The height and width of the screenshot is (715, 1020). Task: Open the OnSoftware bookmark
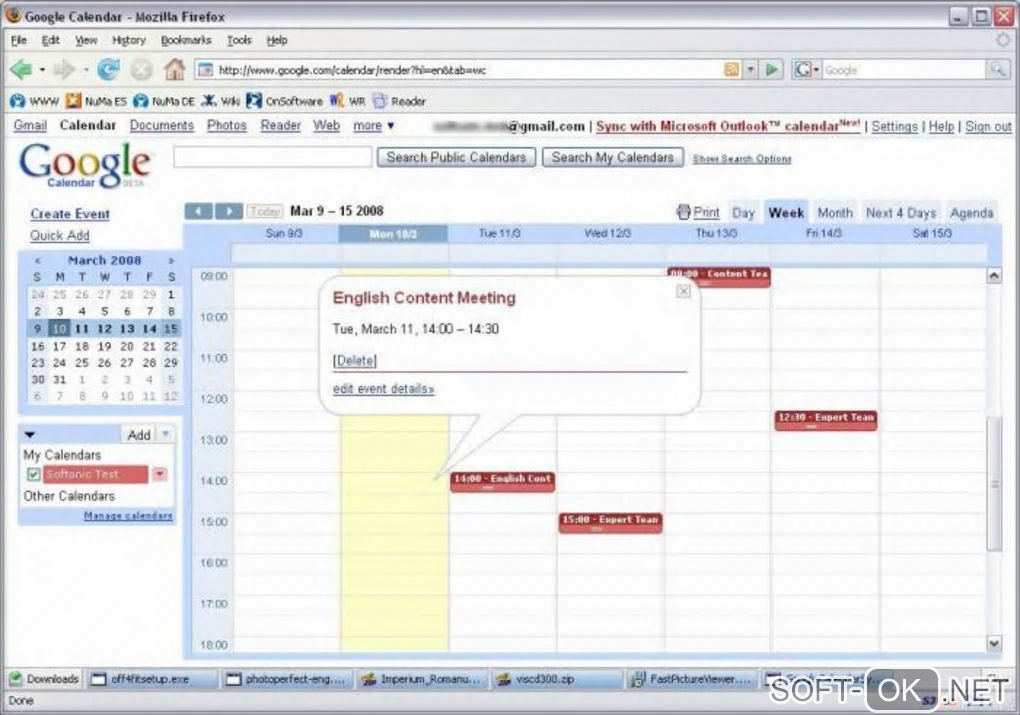coord(285,101)
